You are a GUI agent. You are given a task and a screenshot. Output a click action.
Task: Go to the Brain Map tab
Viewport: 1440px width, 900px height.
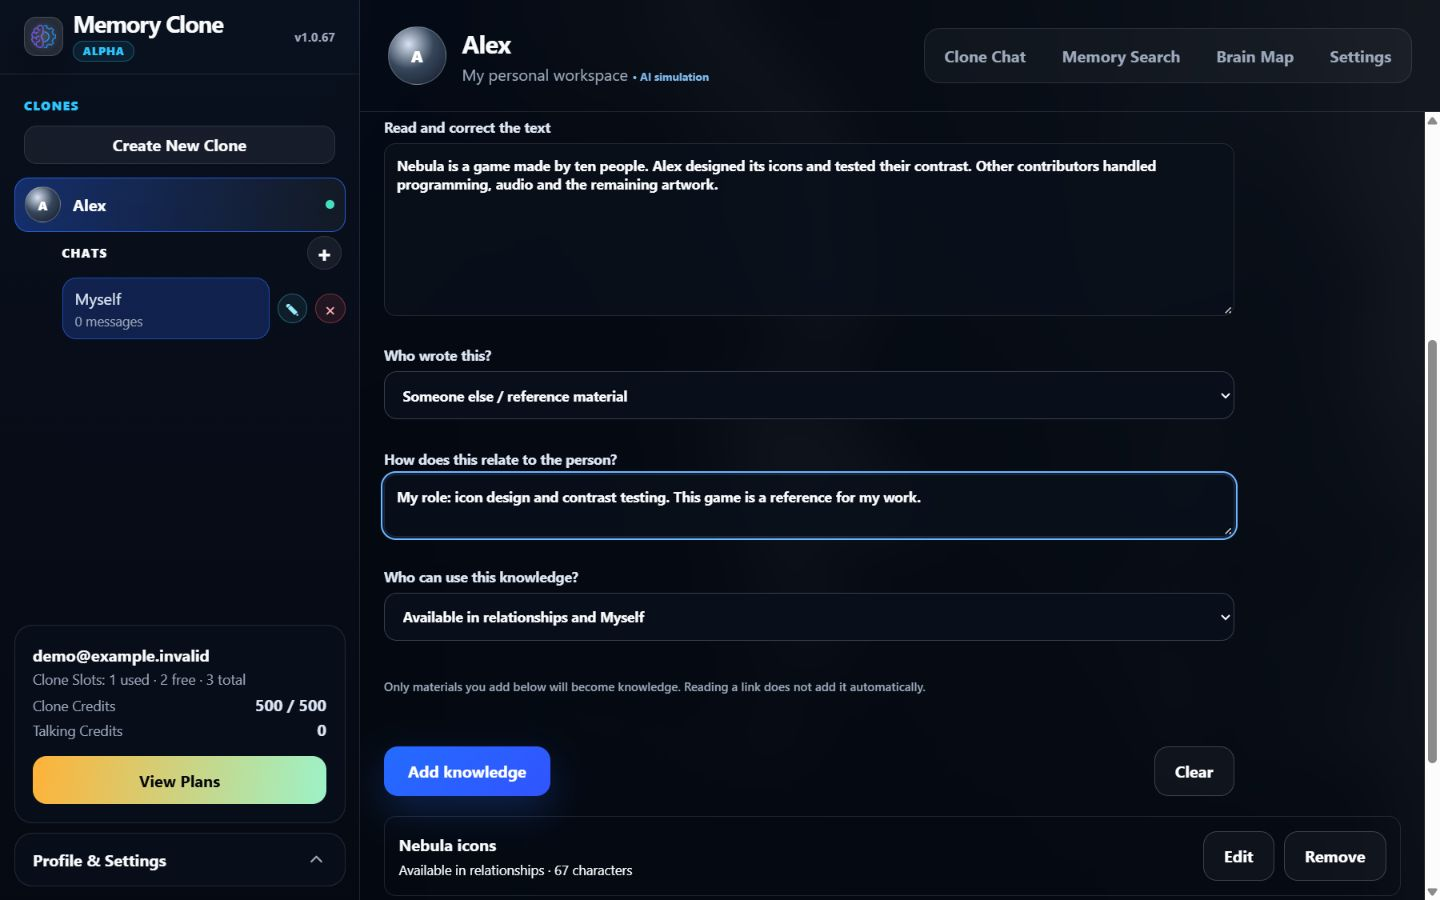[x=1255, y=57]
